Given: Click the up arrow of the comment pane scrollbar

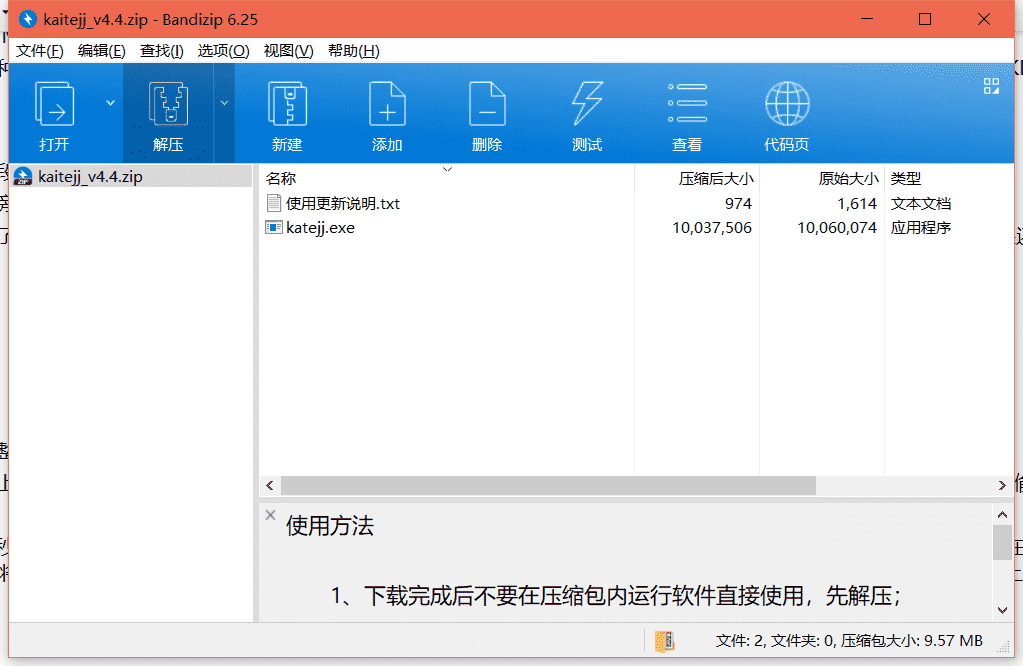Looking at the screenshot, I should [1002, 514].
